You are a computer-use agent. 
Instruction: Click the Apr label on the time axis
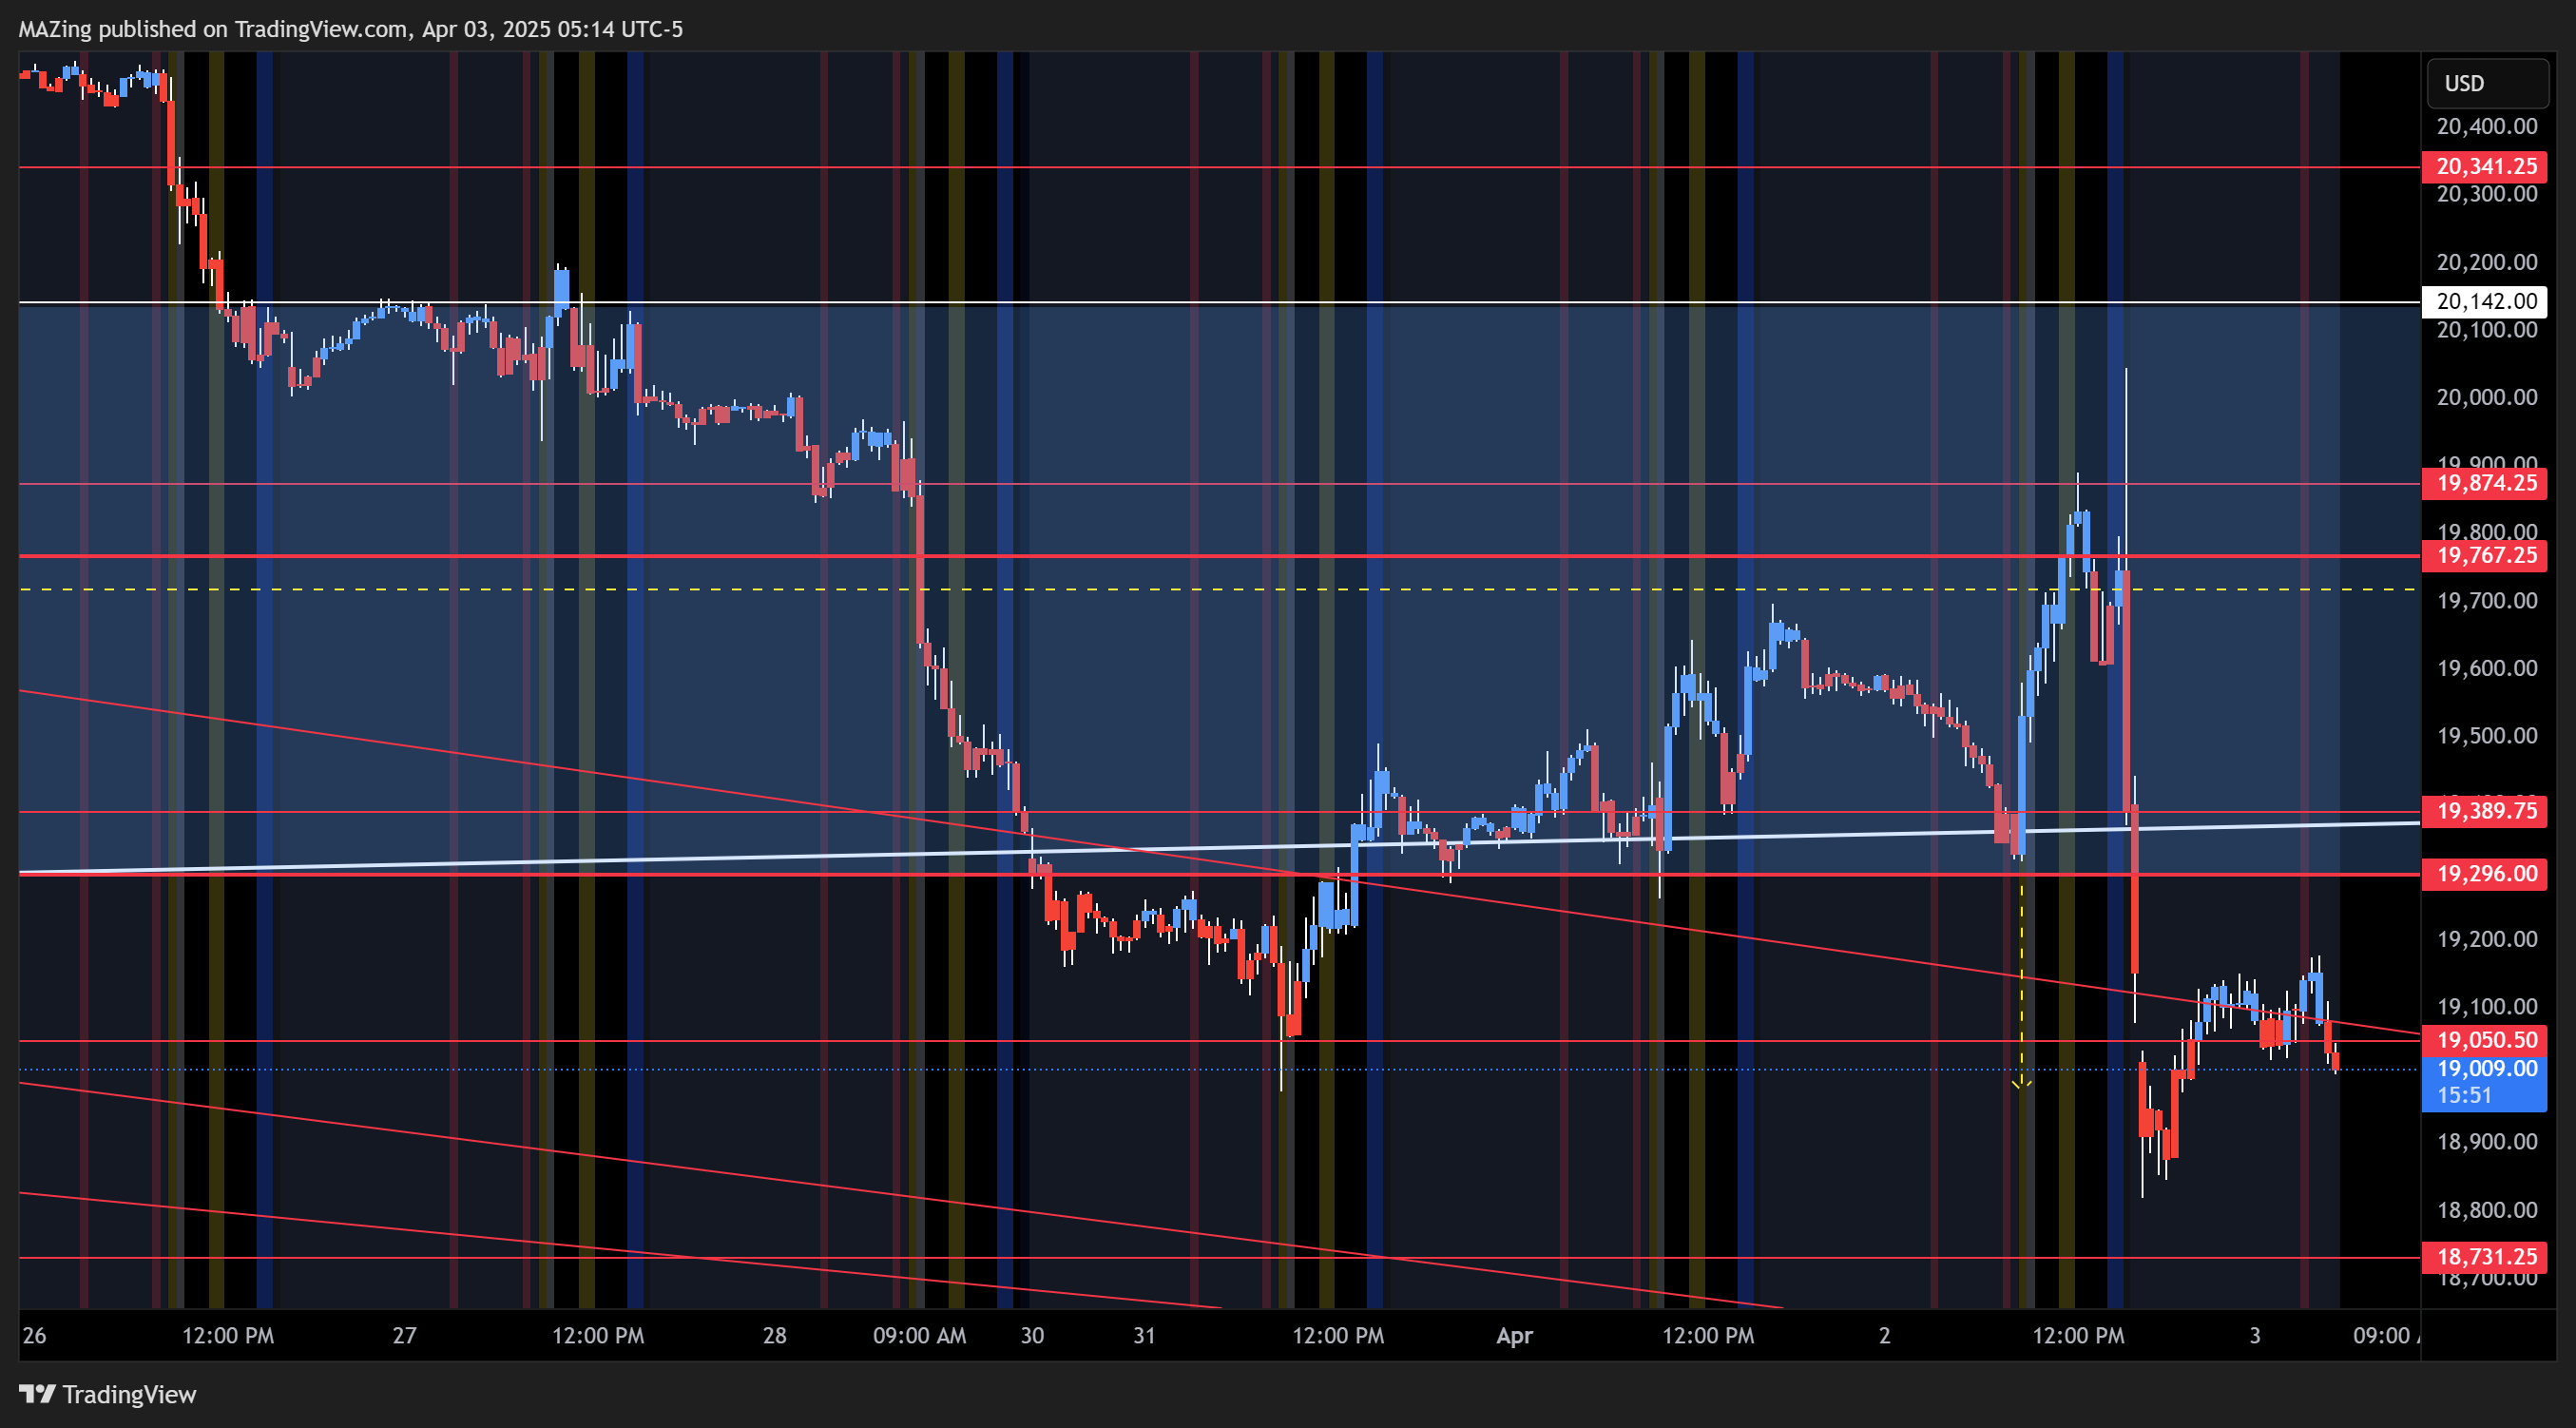click(1514, 1336)
